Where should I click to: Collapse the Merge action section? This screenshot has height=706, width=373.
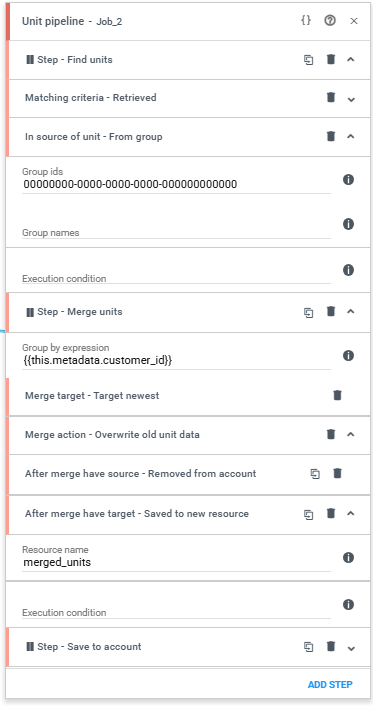point(352,434)
